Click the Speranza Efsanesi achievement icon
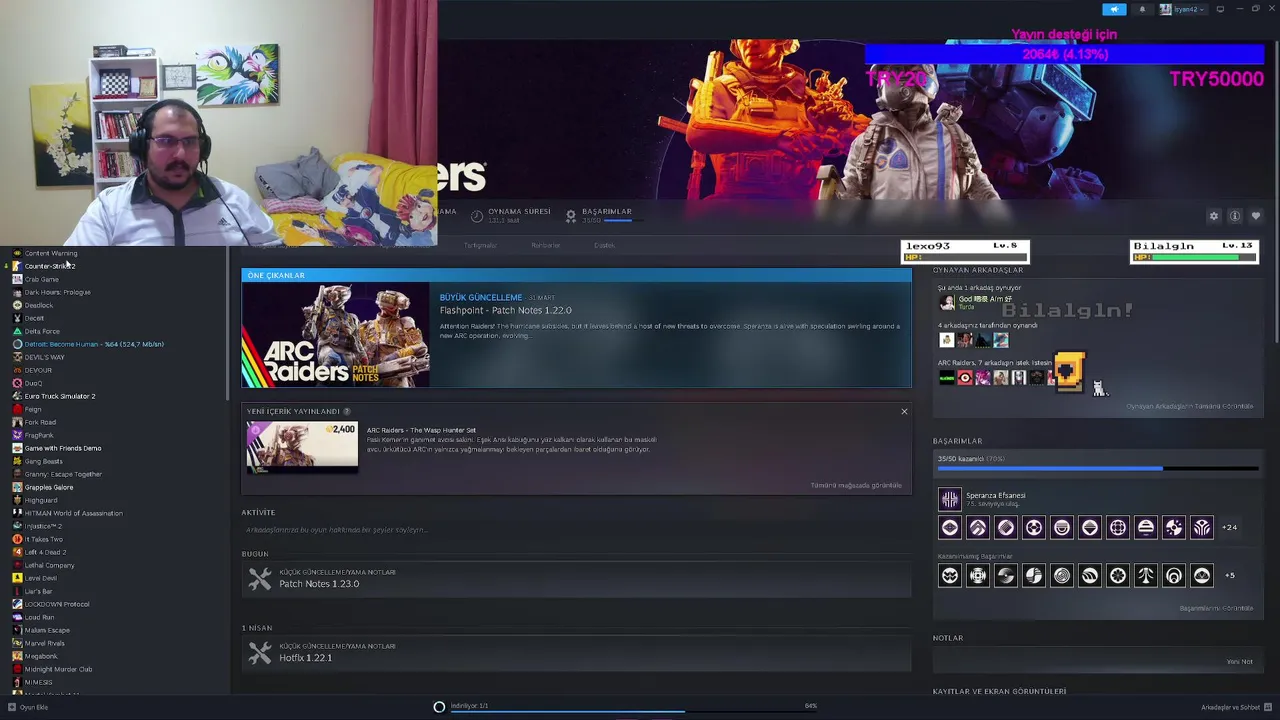This screenshot has width=1280, height=720. pyautogui.click(x=949, y=498)
